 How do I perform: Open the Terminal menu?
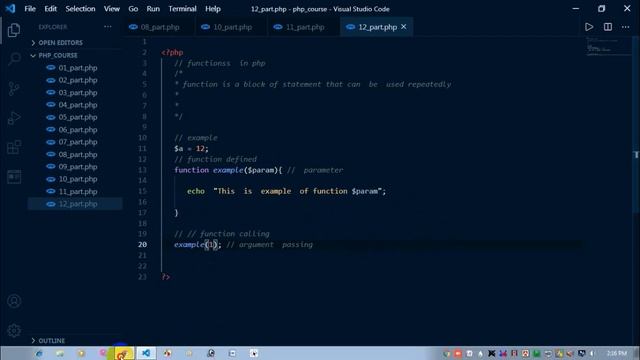tap(182, 9)
